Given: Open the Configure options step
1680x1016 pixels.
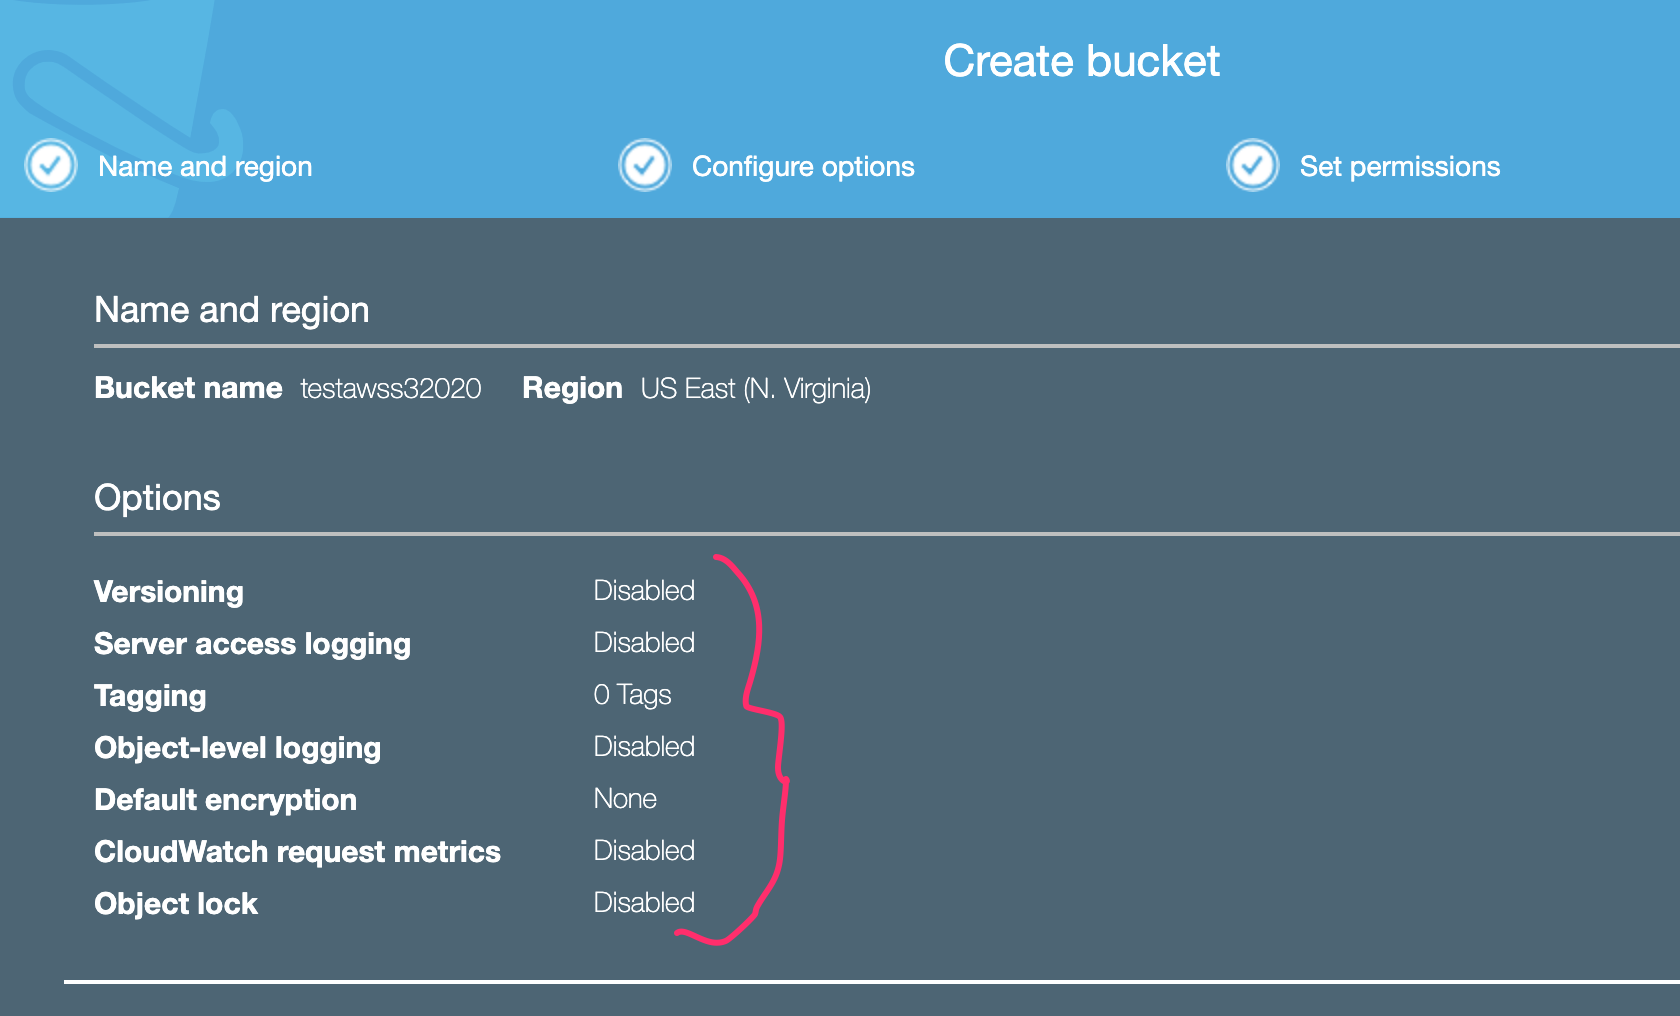Looking at the screenshot, I should tap(803, 167).
